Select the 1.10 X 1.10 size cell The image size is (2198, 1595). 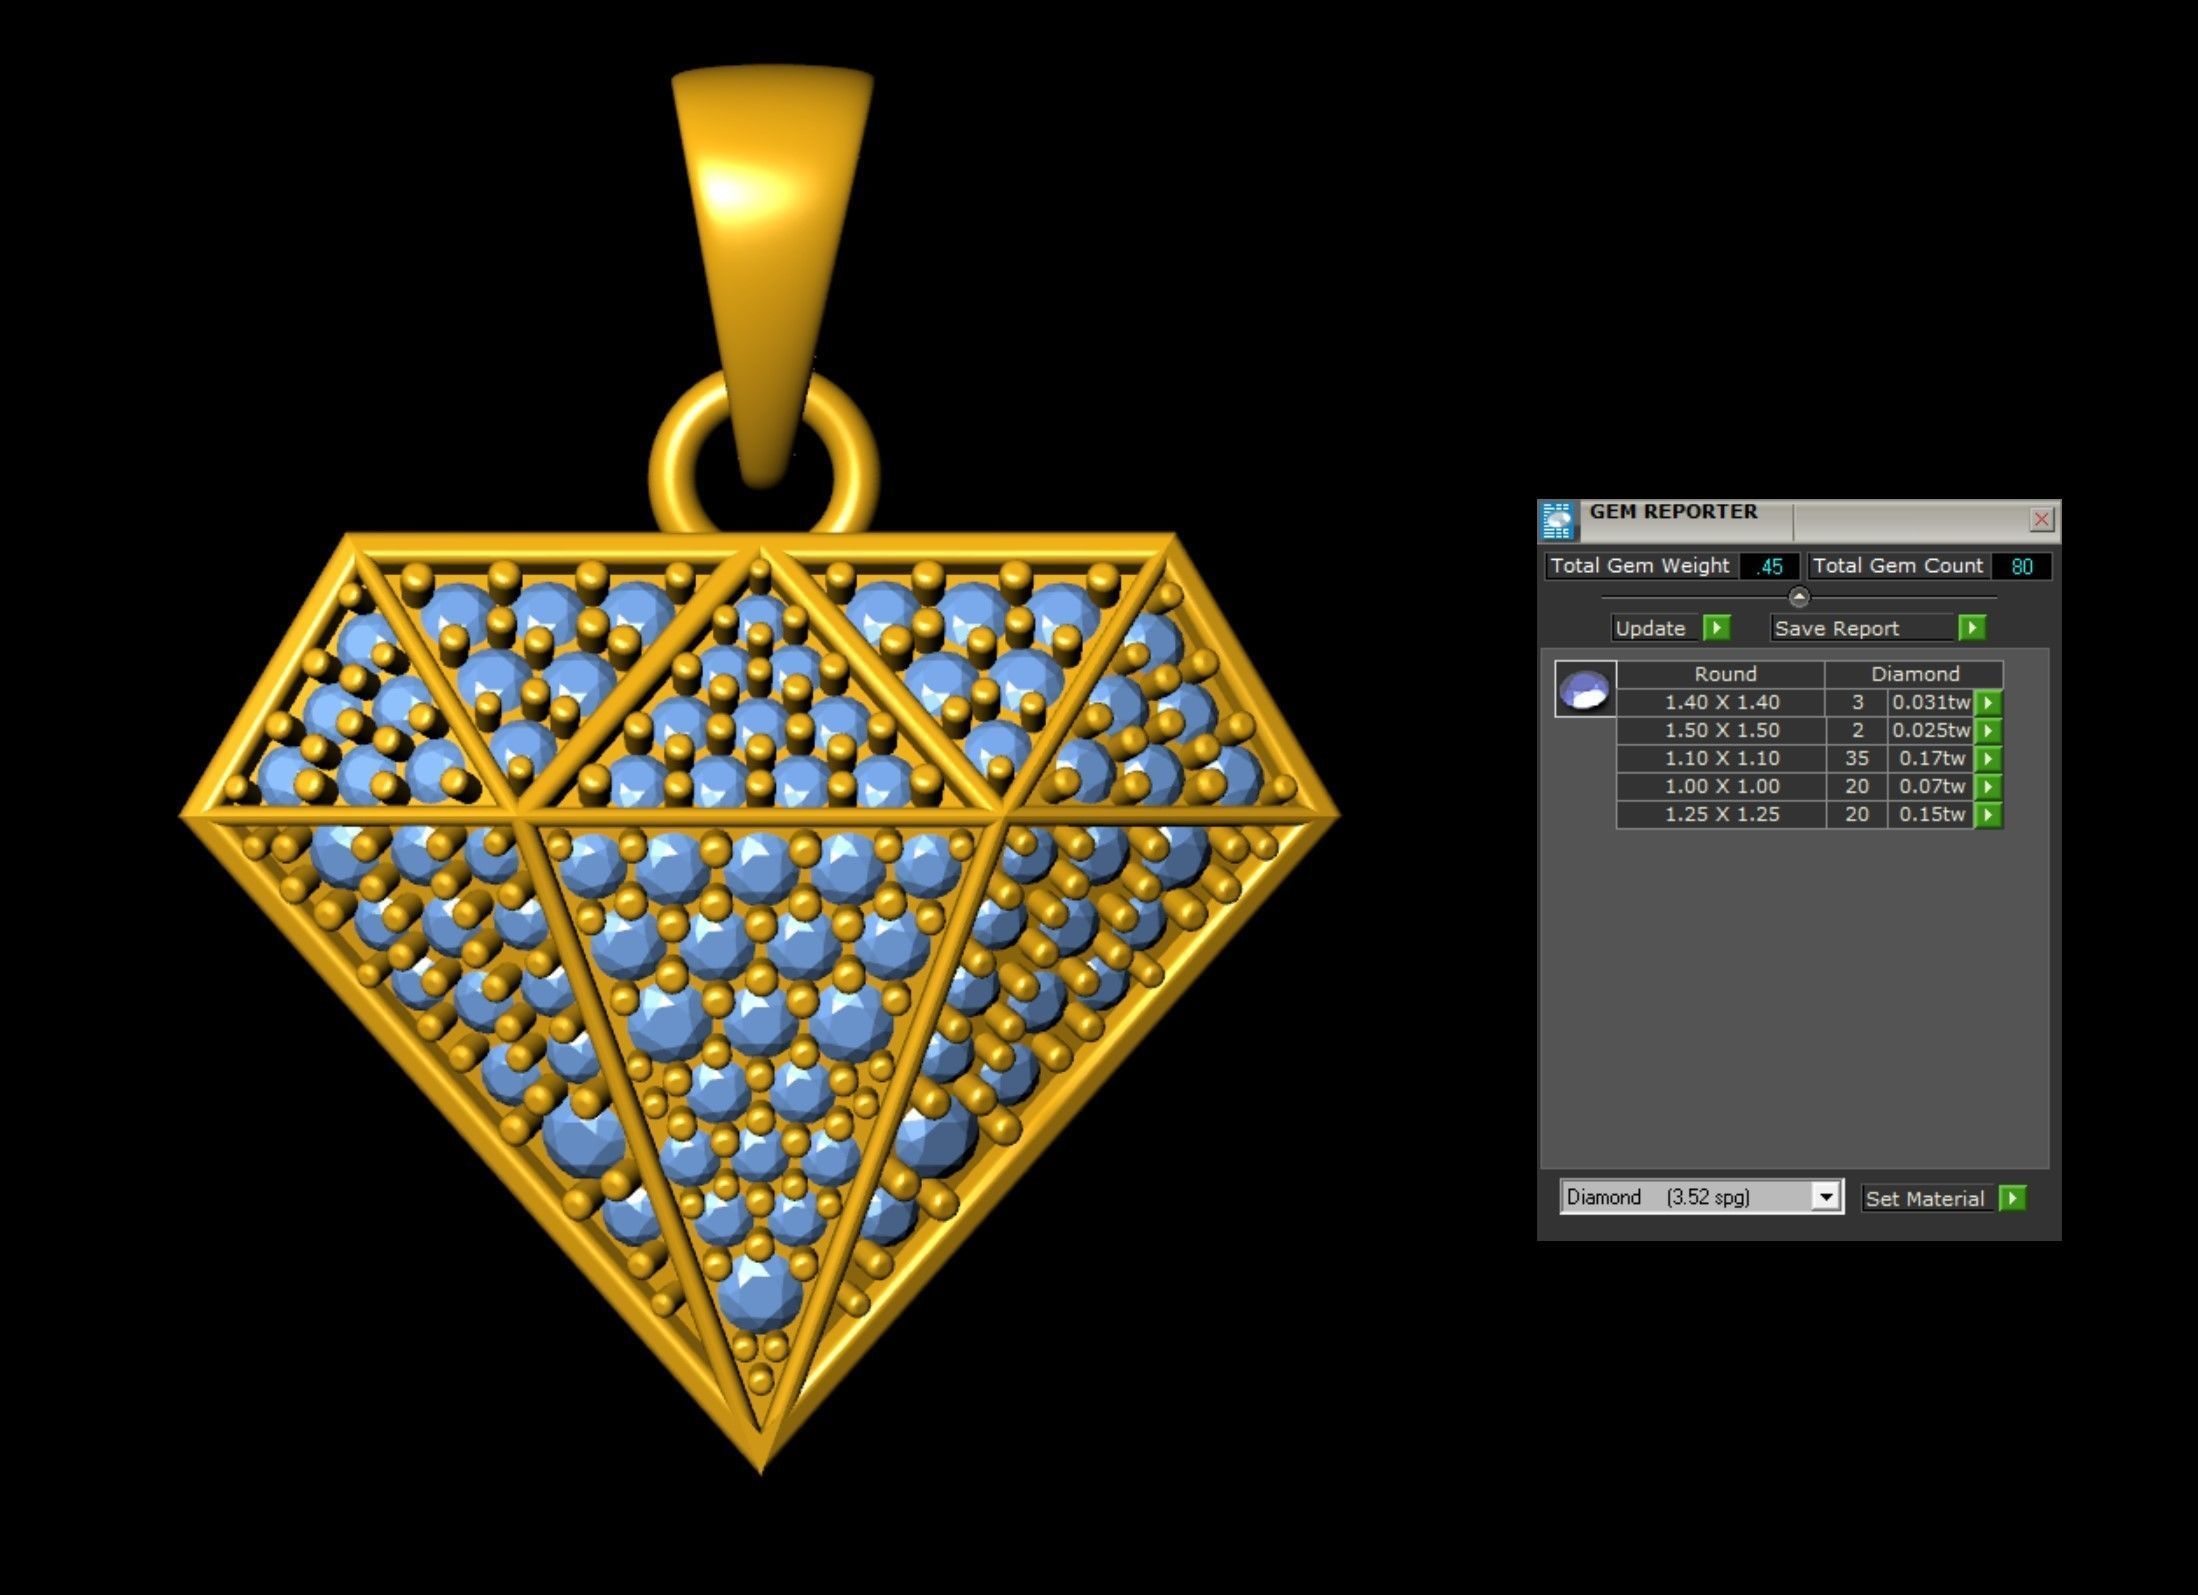tap(1722, 759)
